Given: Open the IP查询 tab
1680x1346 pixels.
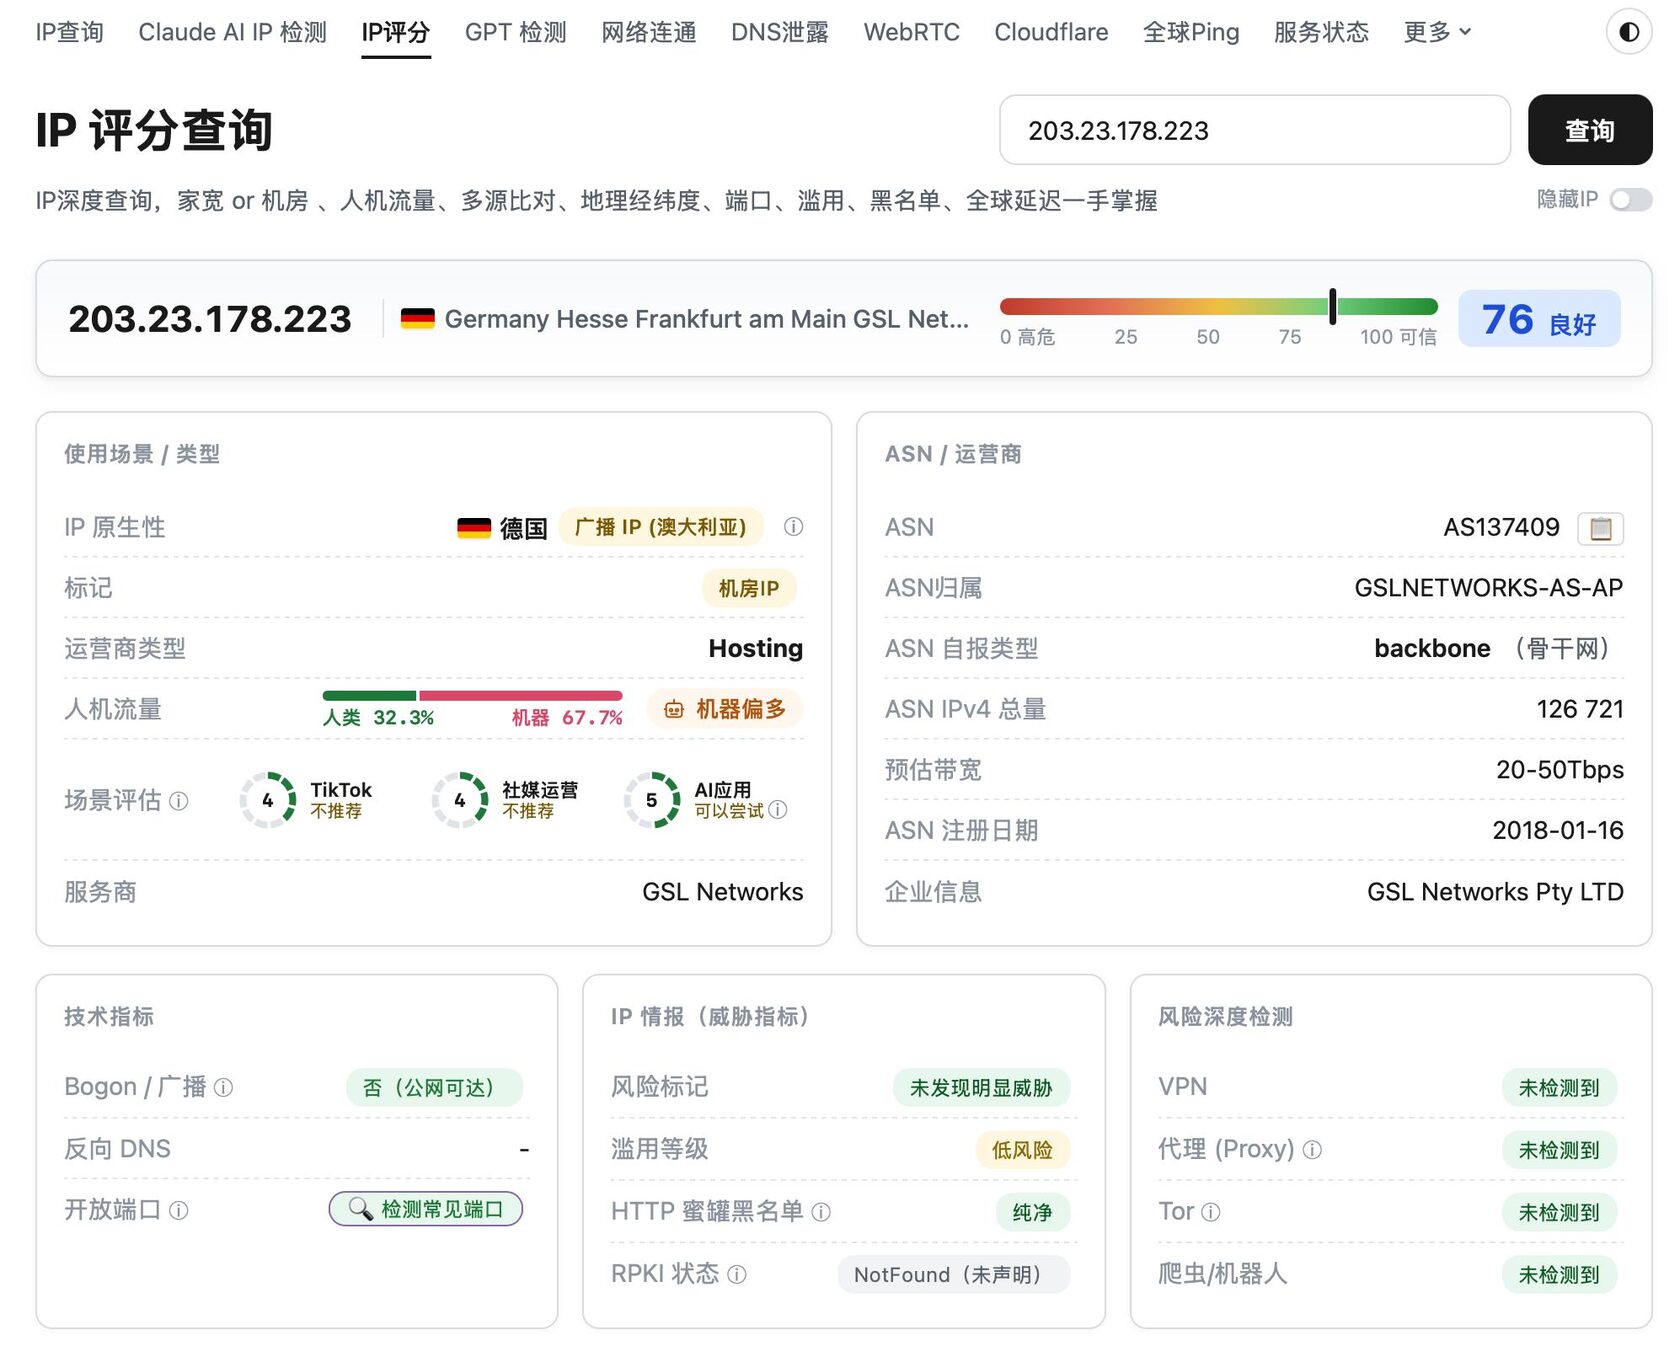Looking at the screenshot, I should click(x=70, y=32).
